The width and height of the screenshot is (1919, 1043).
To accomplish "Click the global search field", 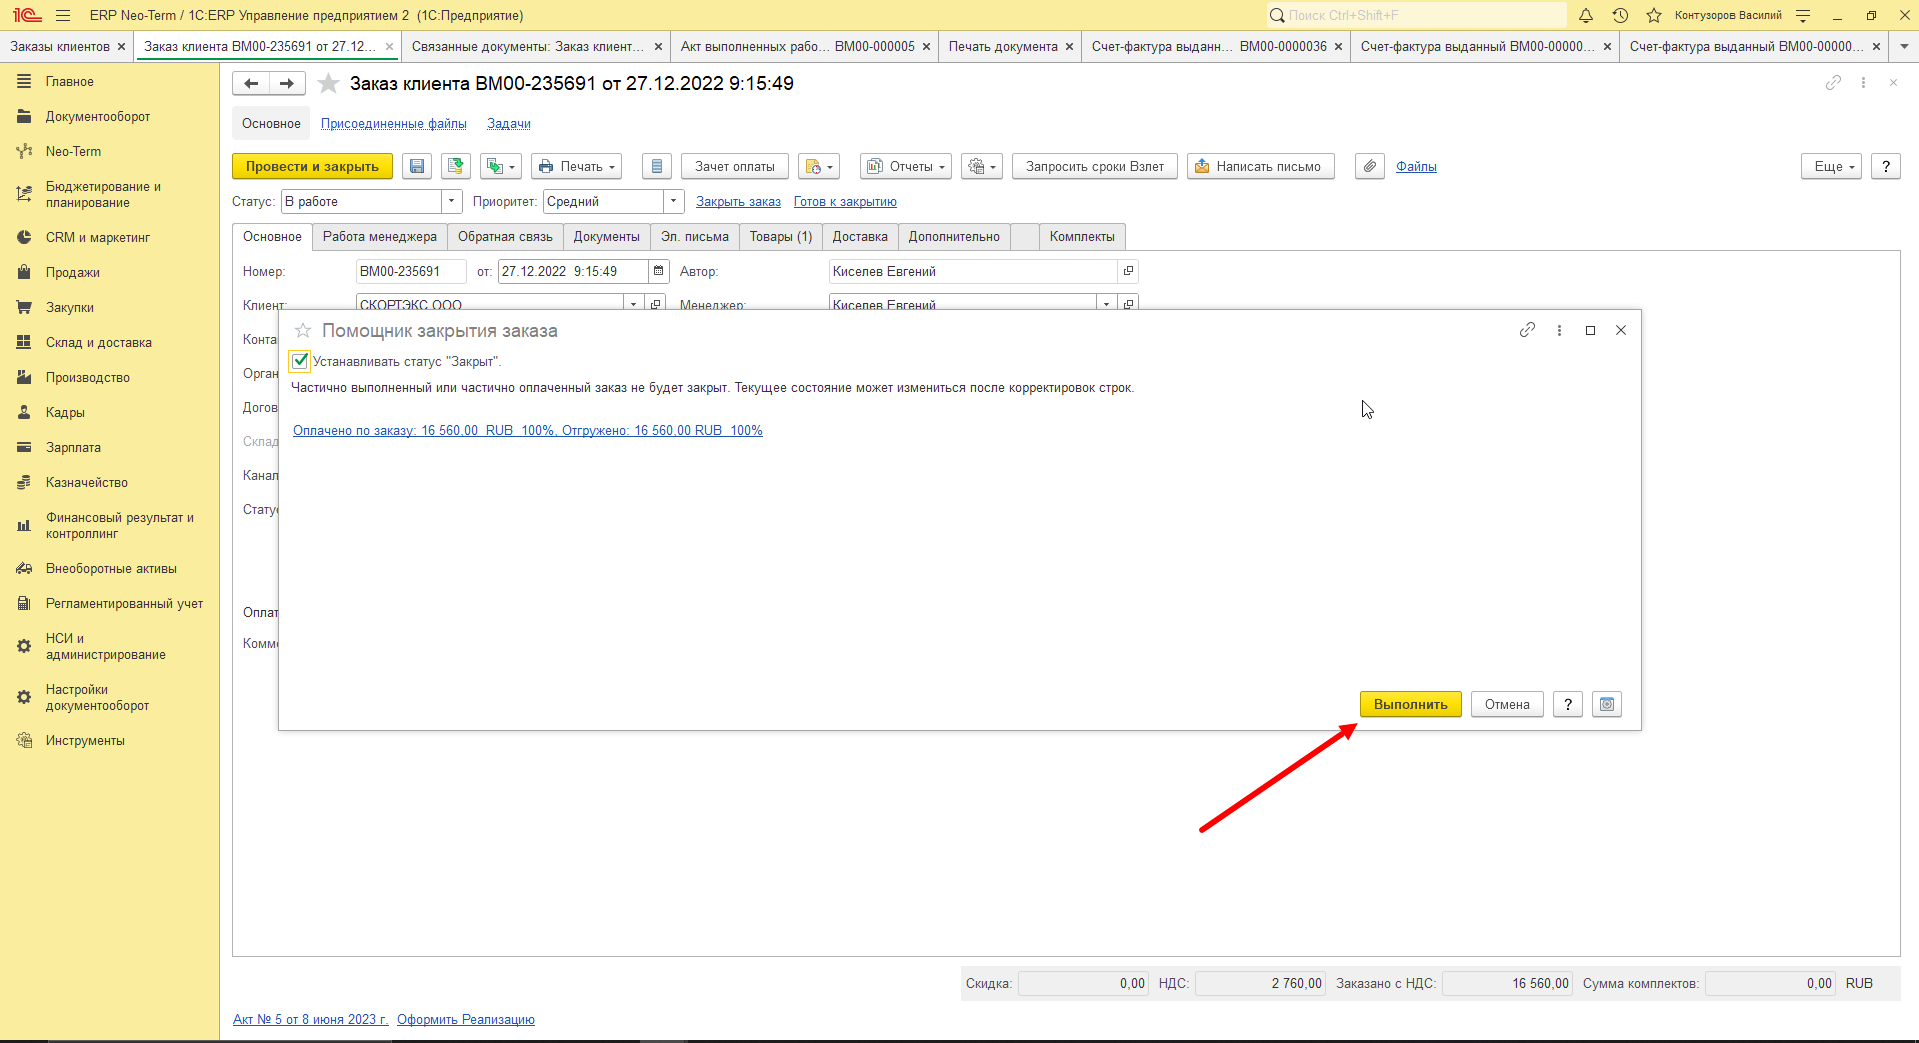I will coord(1416,15).
